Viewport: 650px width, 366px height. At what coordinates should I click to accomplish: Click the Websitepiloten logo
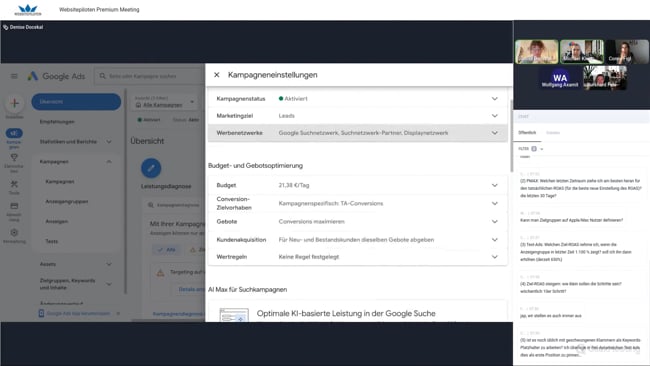pos(28,10)
